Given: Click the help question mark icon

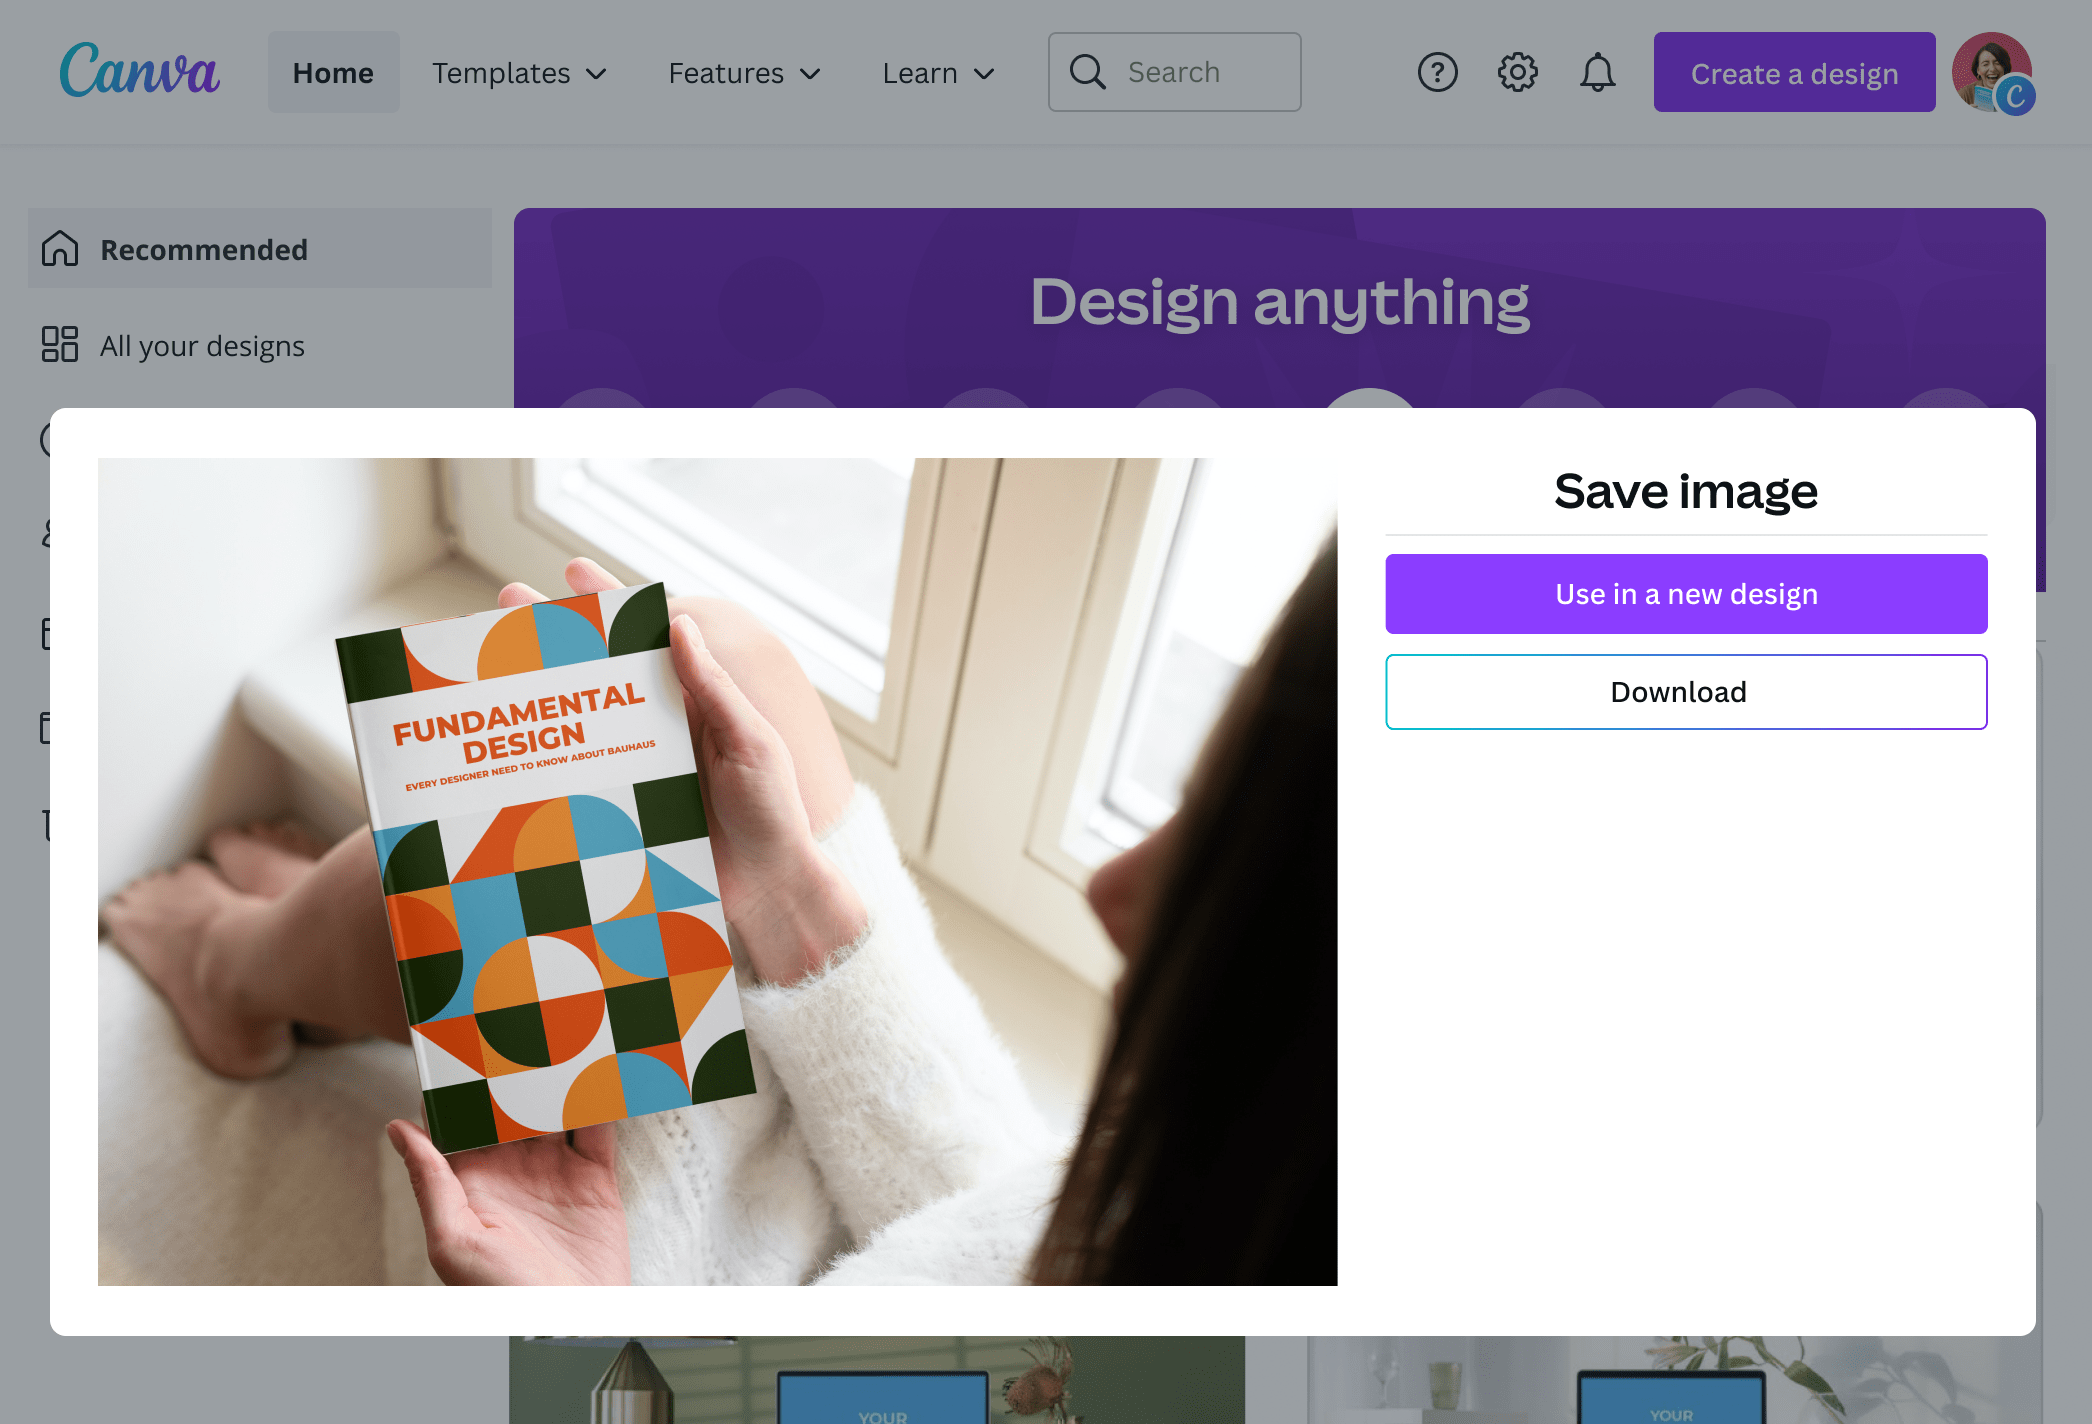Looking at the screenshot, I should coord(1437,71).
